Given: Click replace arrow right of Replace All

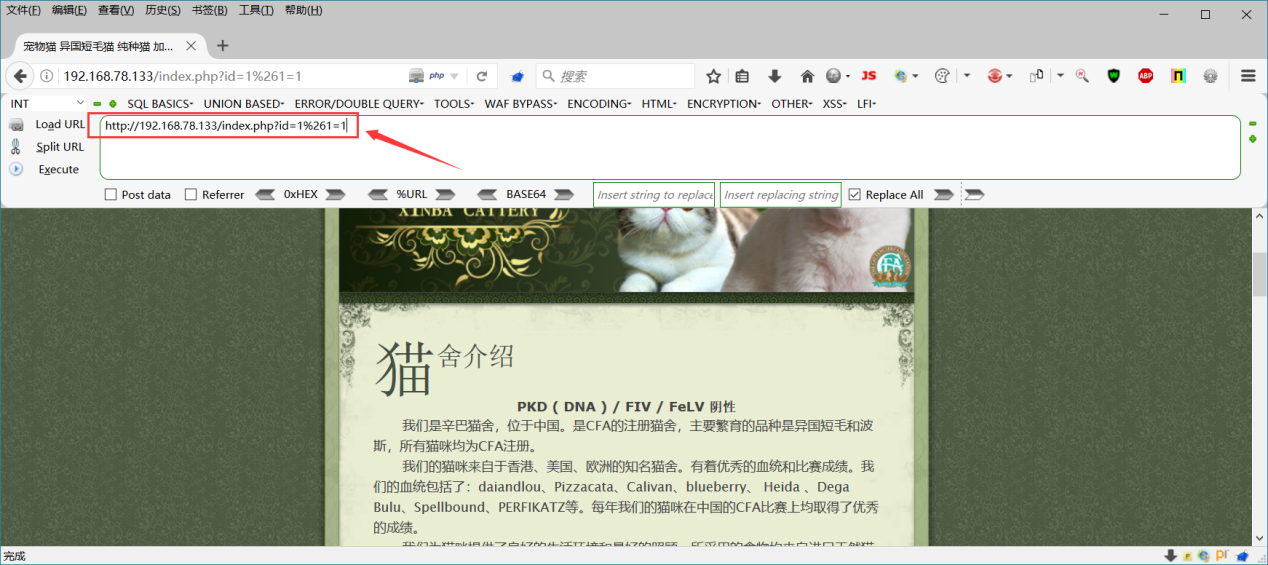Looking at the screenshot, I should (943, 194).
